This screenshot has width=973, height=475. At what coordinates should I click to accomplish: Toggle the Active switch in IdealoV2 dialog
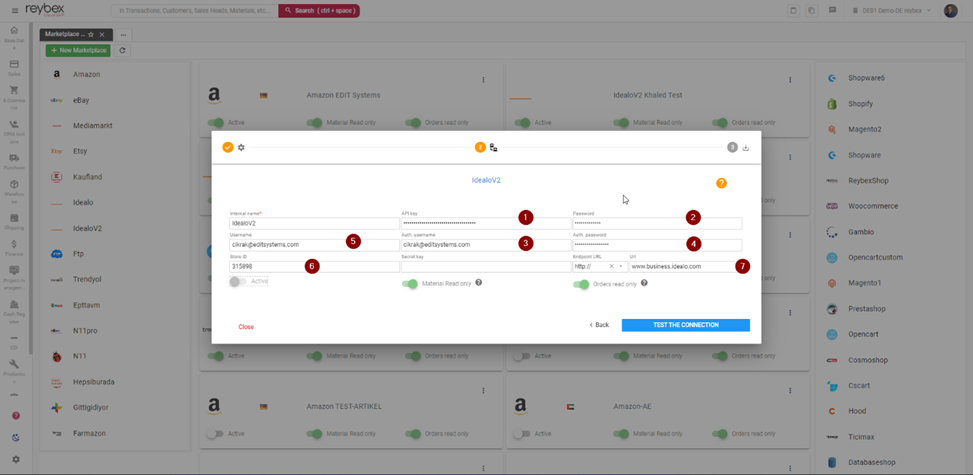[x=238, y=282]
